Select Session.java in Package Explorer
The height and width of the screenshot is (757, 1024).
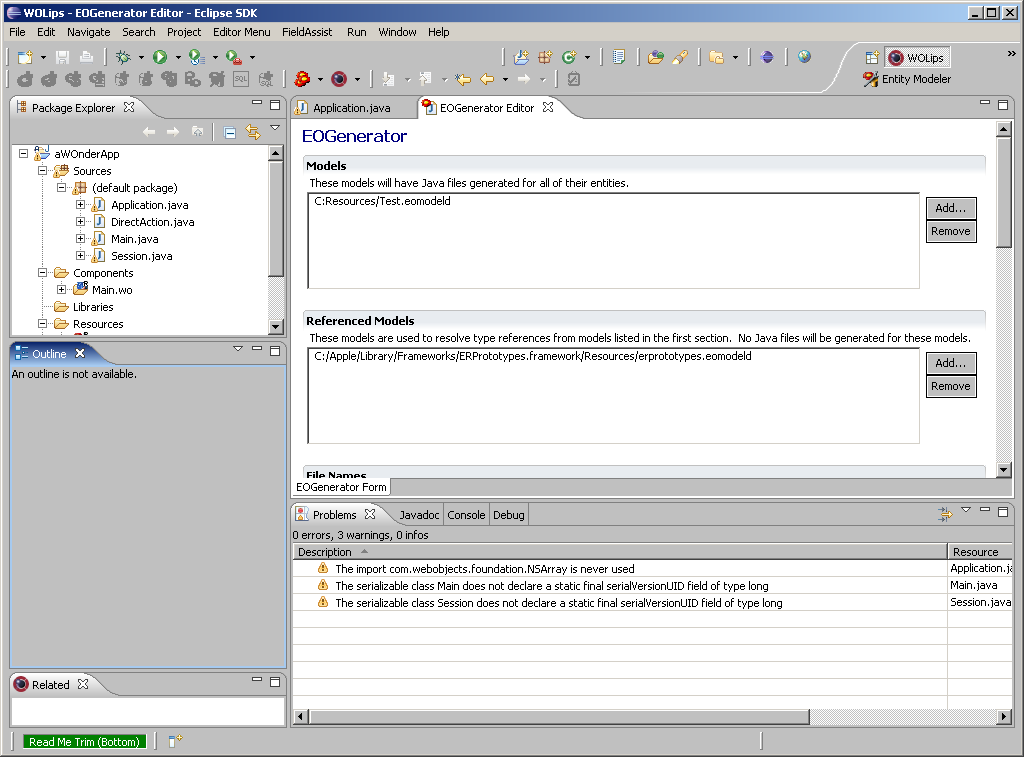pos(142,256)
